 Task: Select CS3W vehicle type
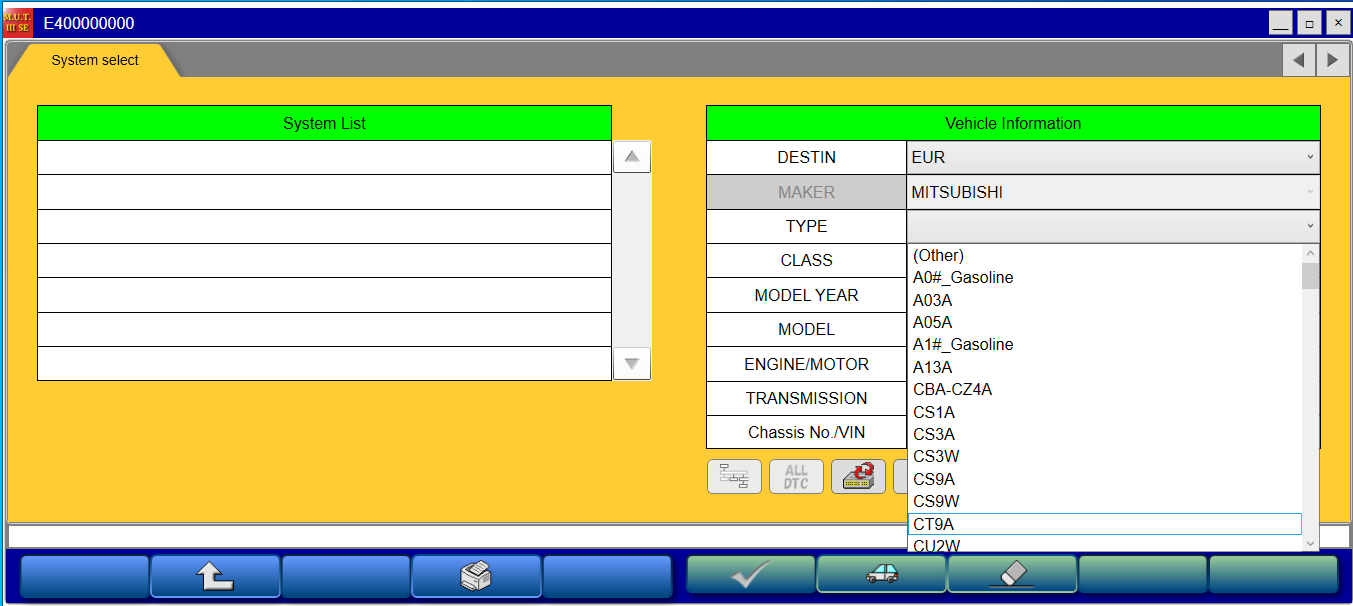pyautogui.click(x=1105, y=456)
